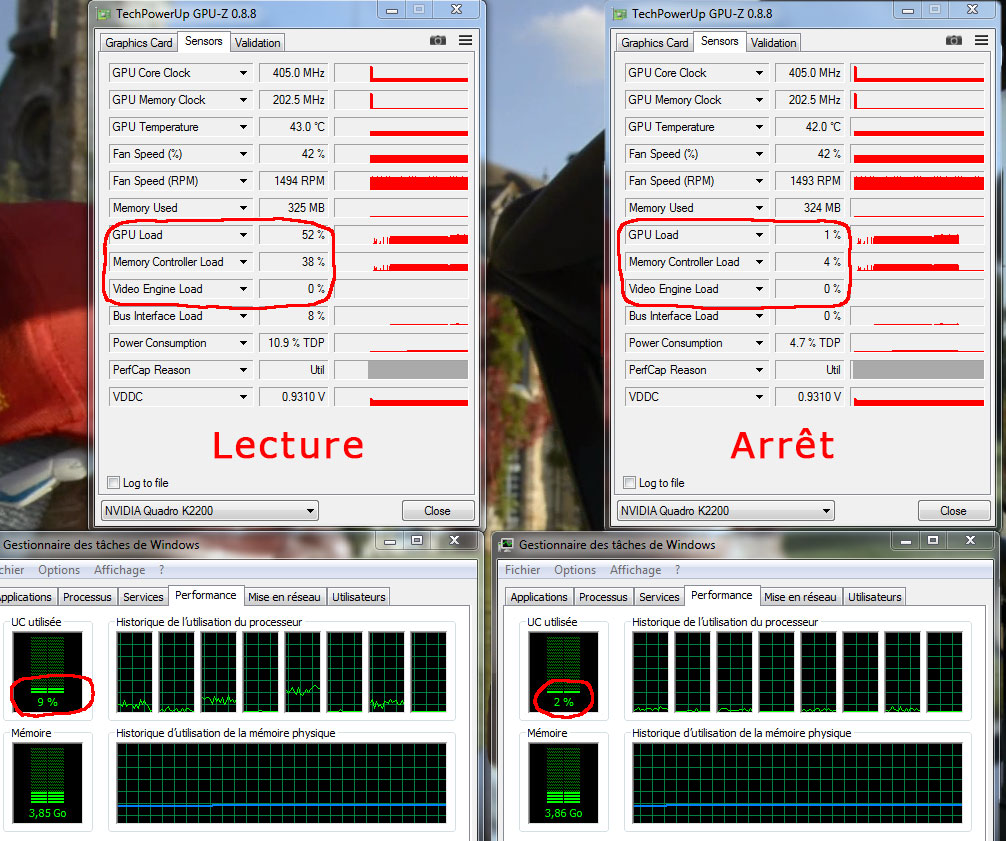
Task: Click the camera screenshot icon in right GPU-Z window
Action: (x=954, y=41)
